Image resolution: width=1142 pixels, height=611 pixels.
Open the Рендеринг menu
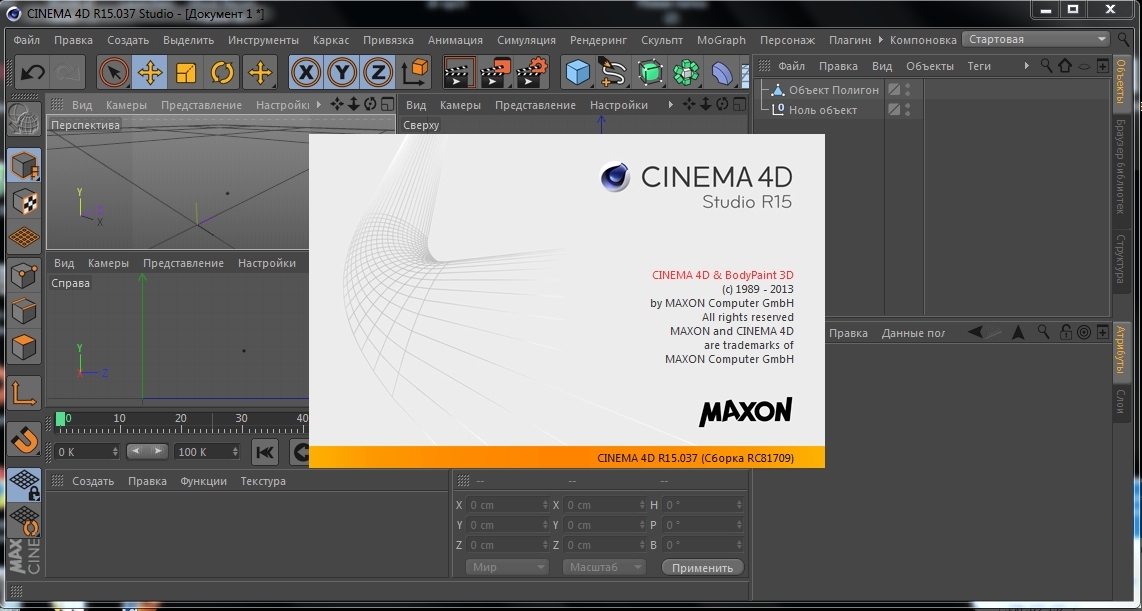point(598,40)
